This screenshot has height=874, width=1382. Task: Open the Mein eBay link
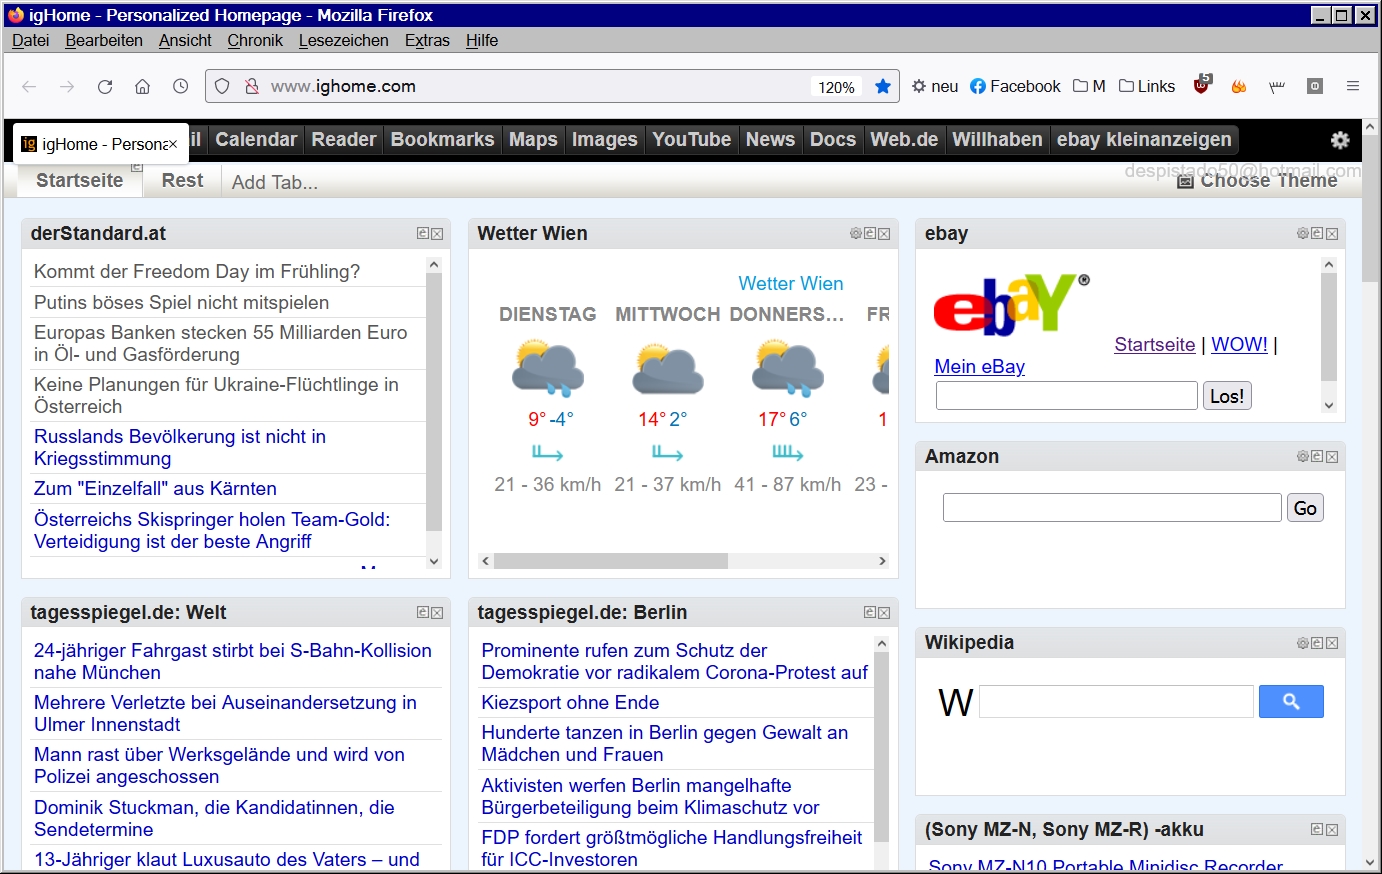click(979, 367)
